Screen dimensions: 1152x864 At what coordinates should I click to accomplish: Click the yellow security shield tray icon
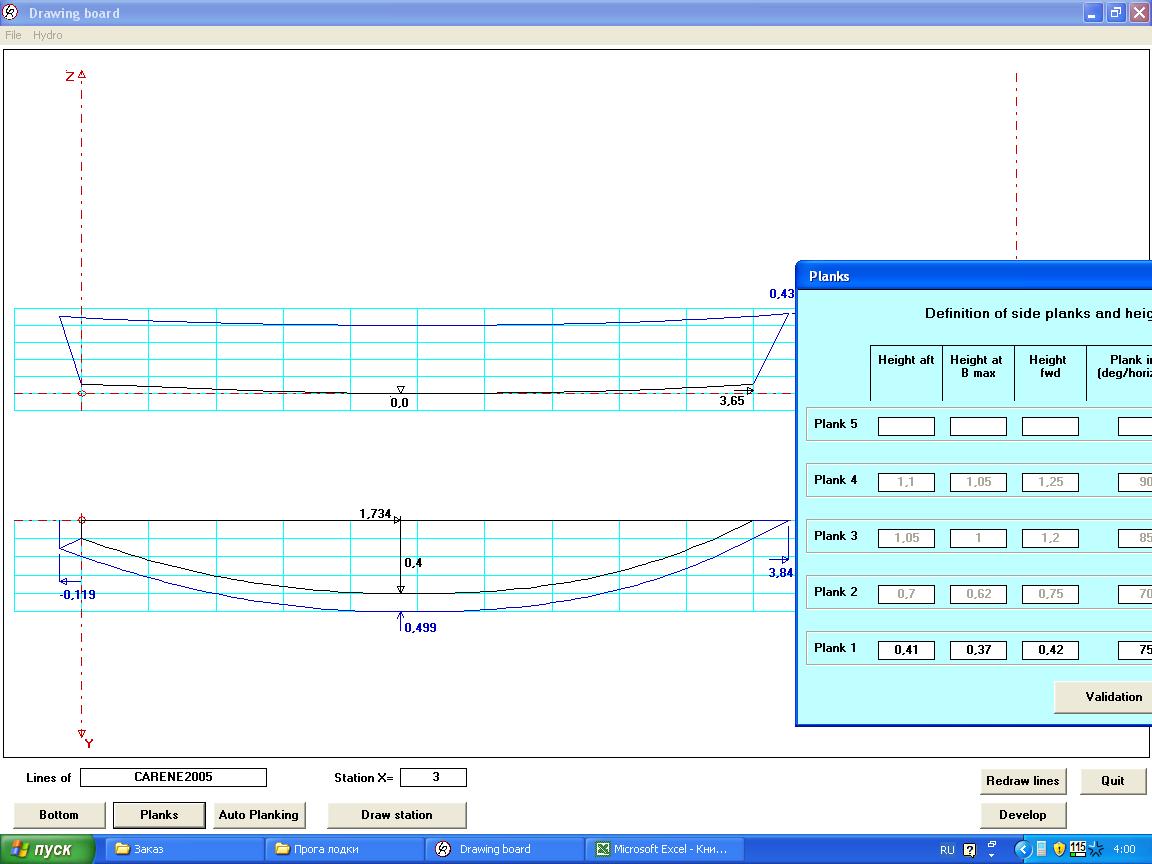click(1059, 849)
